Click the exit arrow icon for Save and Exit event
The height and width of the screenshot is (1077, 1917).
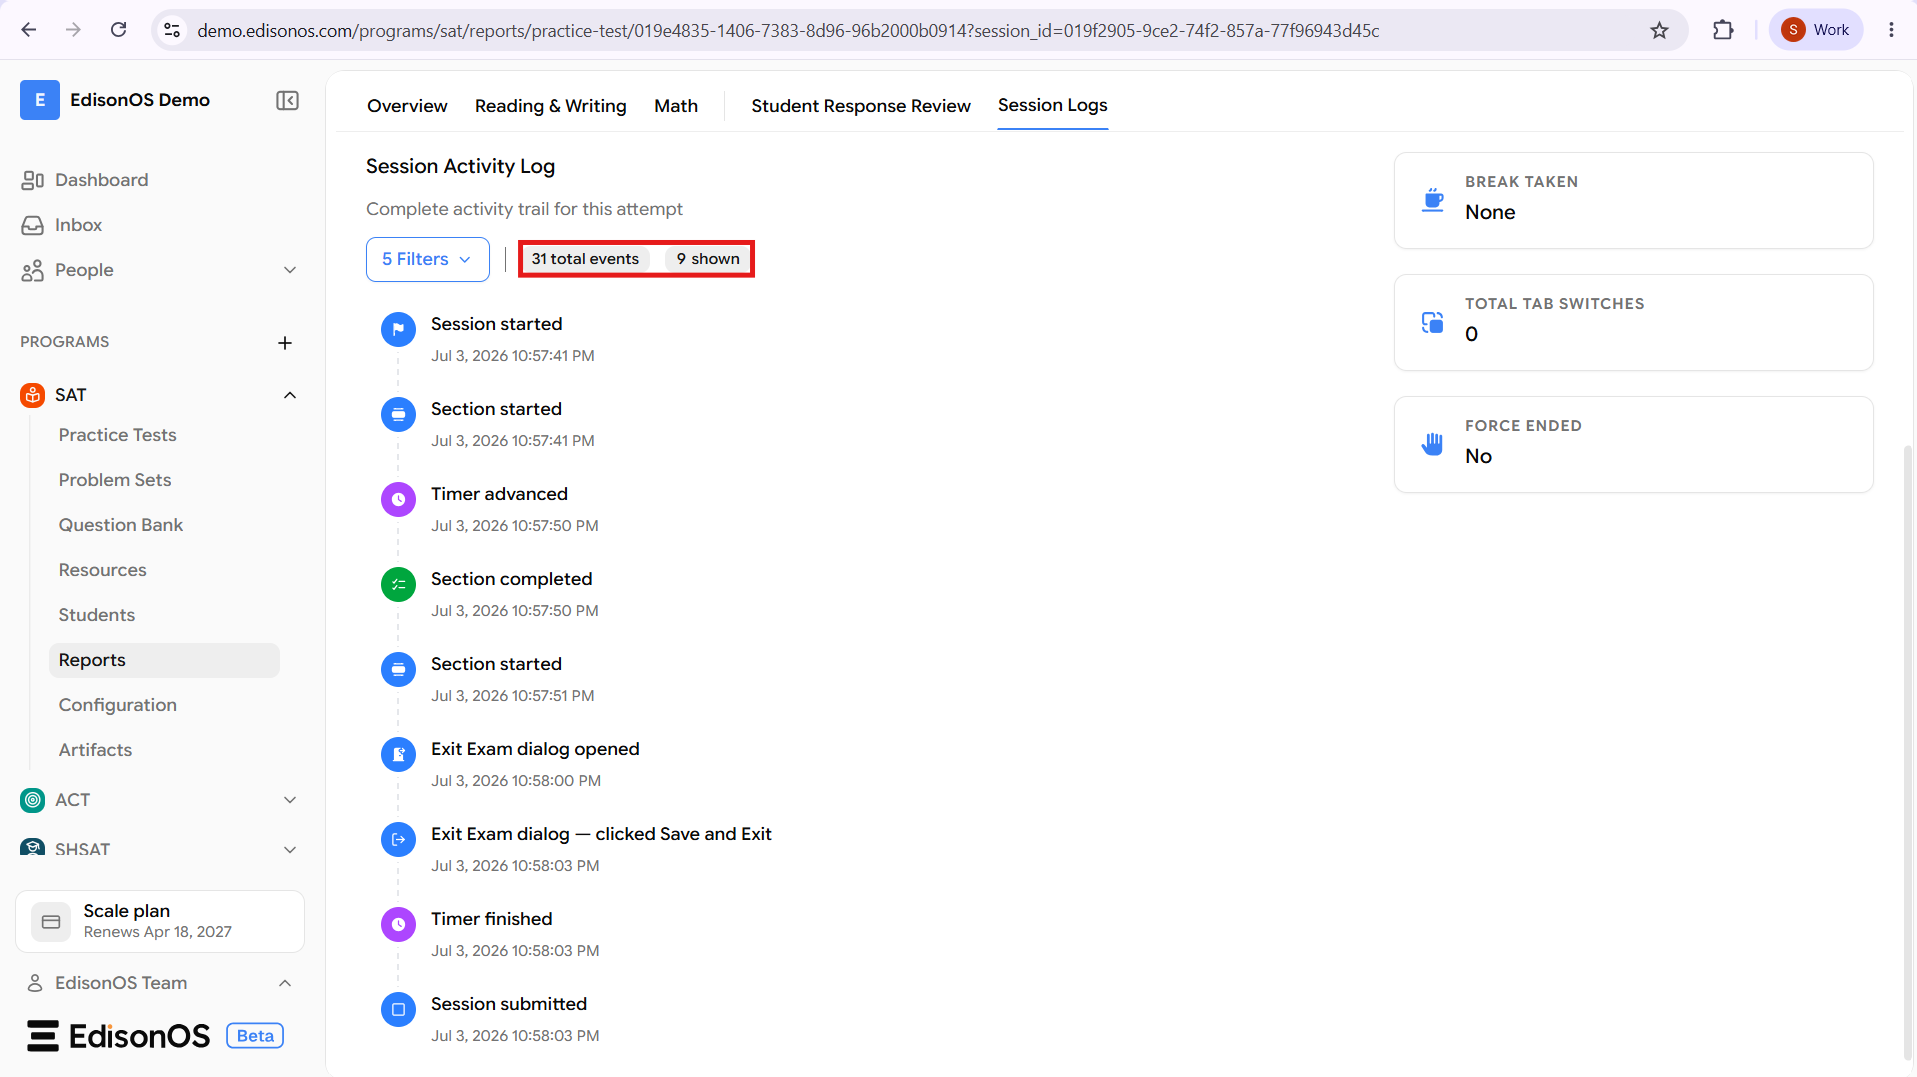click(x=398, y=839)
